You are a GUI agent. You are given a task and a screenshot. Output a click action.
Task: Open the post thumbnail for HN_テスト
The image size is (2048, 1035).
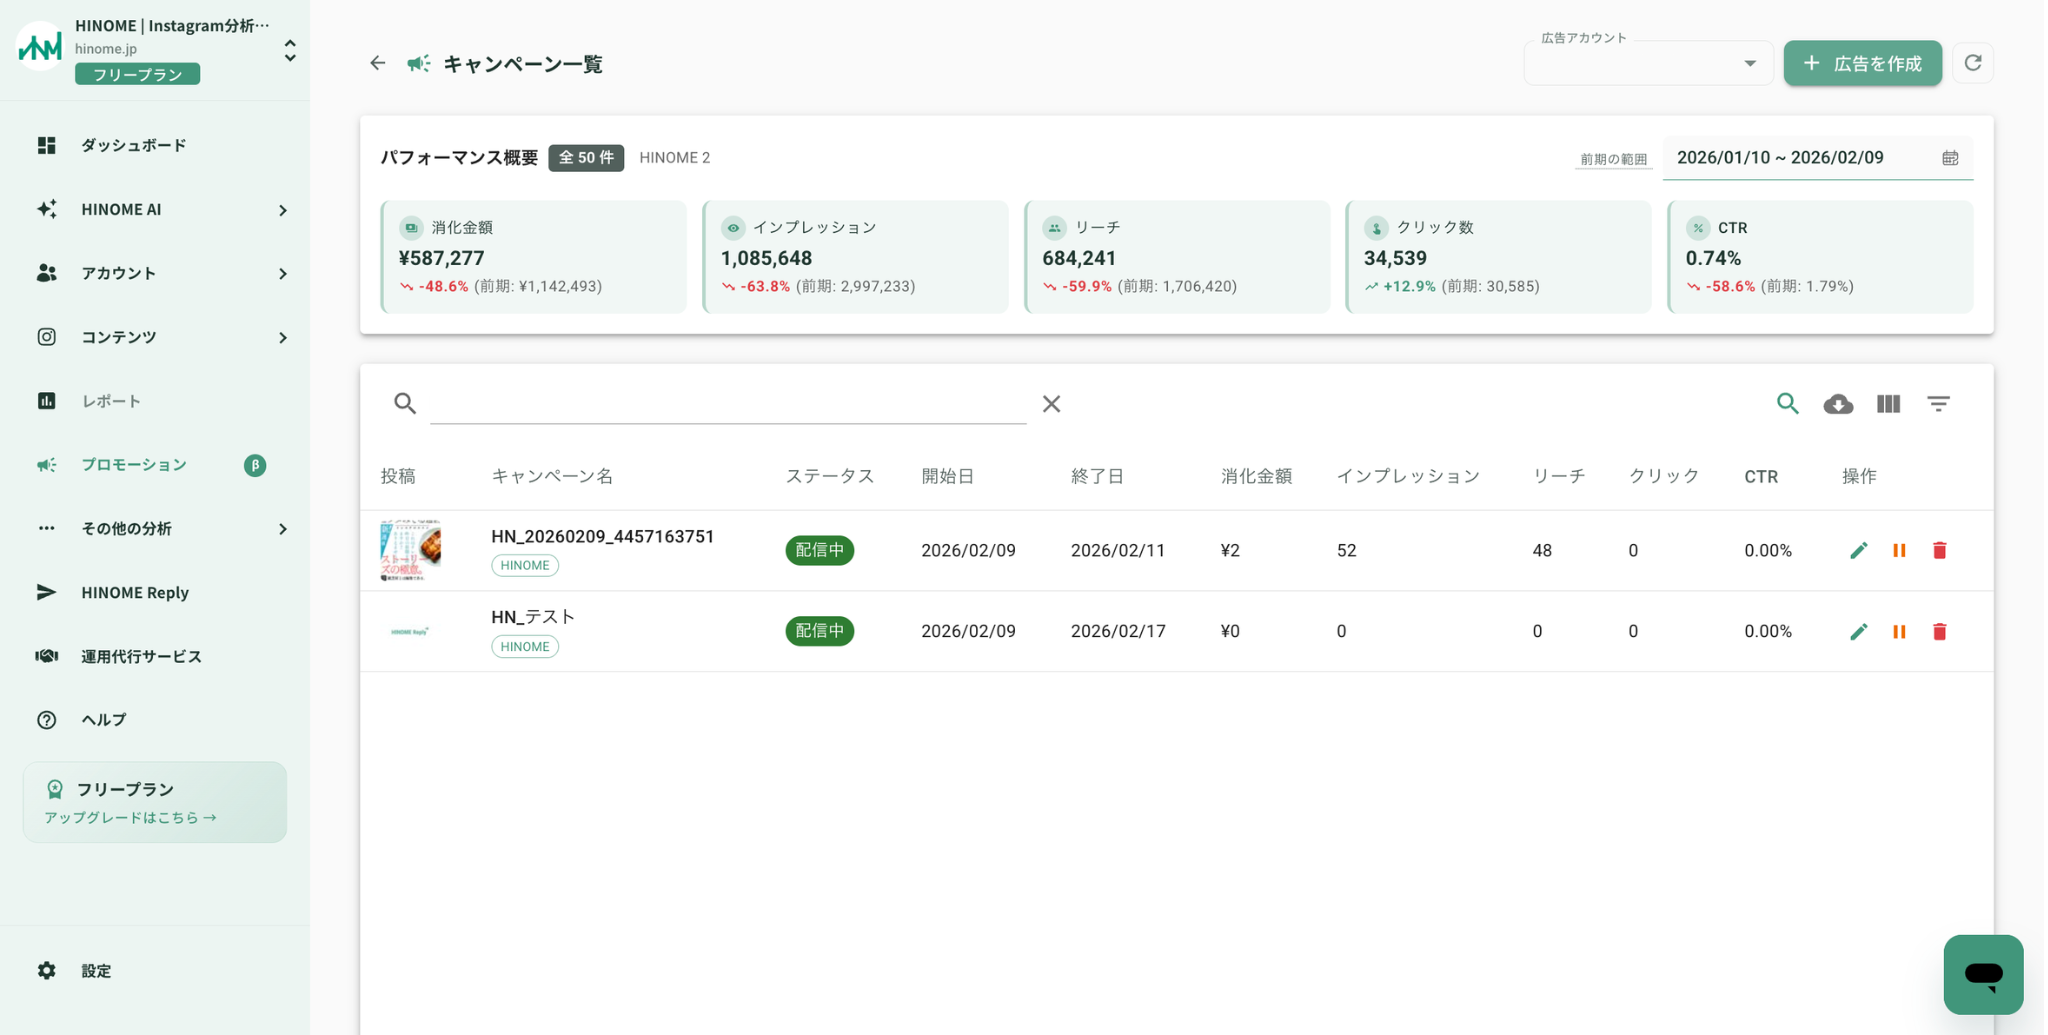click(410, 631)
